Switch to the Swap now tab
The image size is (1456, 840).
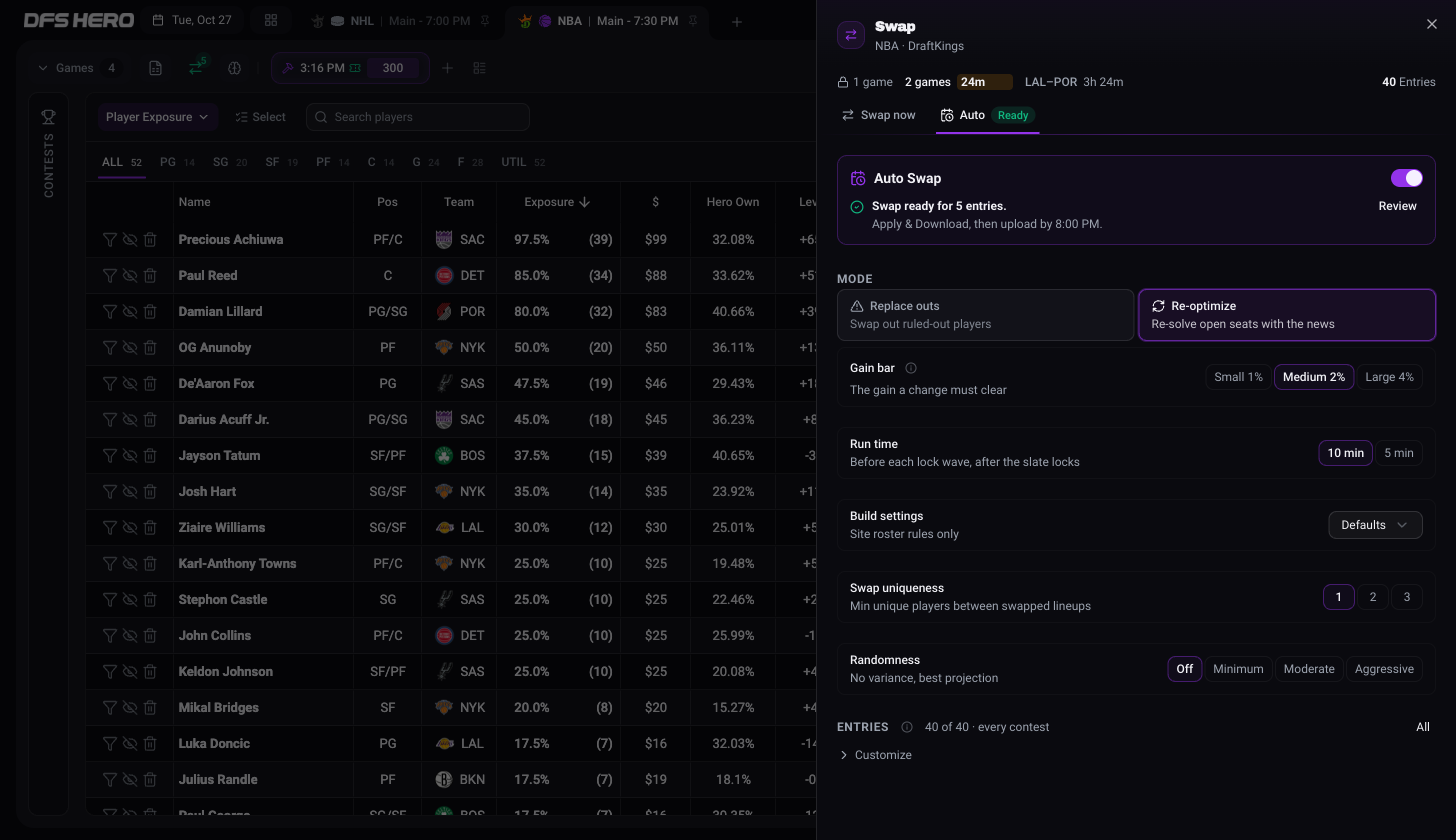pyautogui.click(x=879, y=115)
